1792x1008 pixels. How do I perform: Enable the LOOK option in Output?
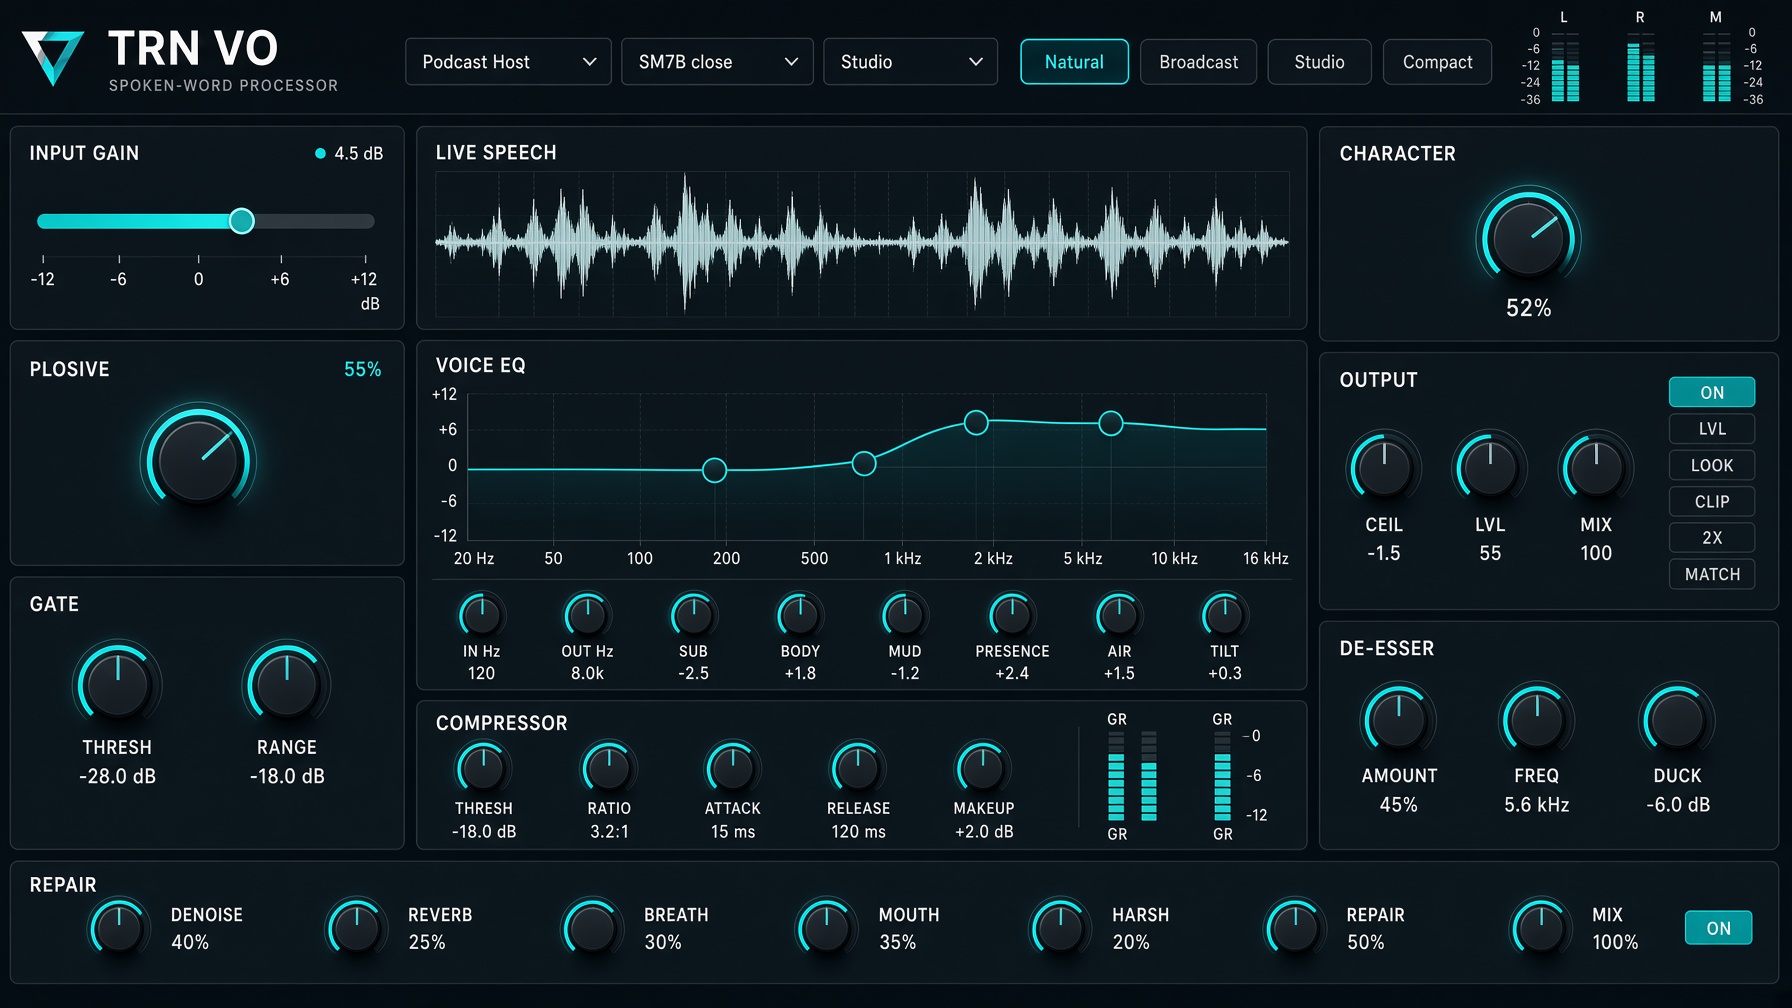tap(1712, 465)
